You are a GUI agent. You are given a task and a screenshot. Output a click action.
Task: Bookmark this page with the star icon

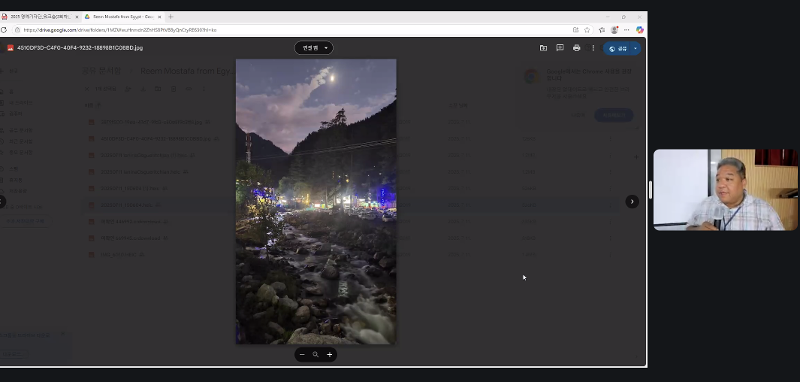coord(587,30)
